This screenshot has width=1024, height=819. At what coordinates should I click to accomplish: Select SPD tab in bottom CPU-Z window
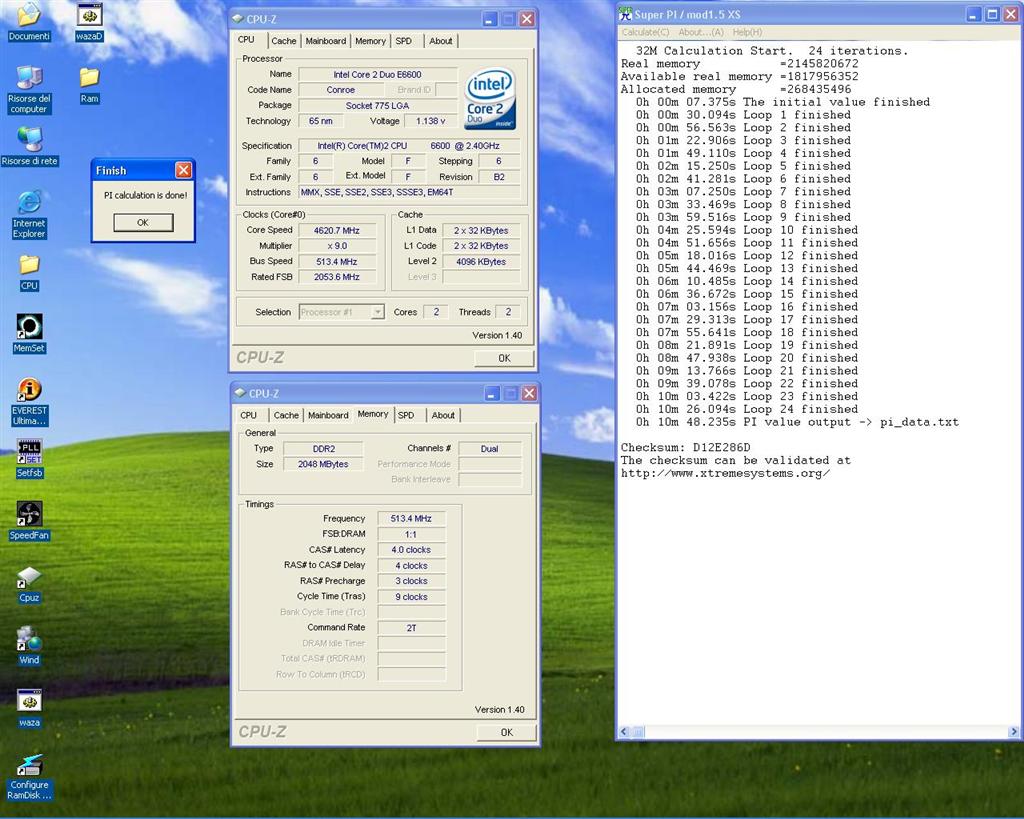pos(406,415)
